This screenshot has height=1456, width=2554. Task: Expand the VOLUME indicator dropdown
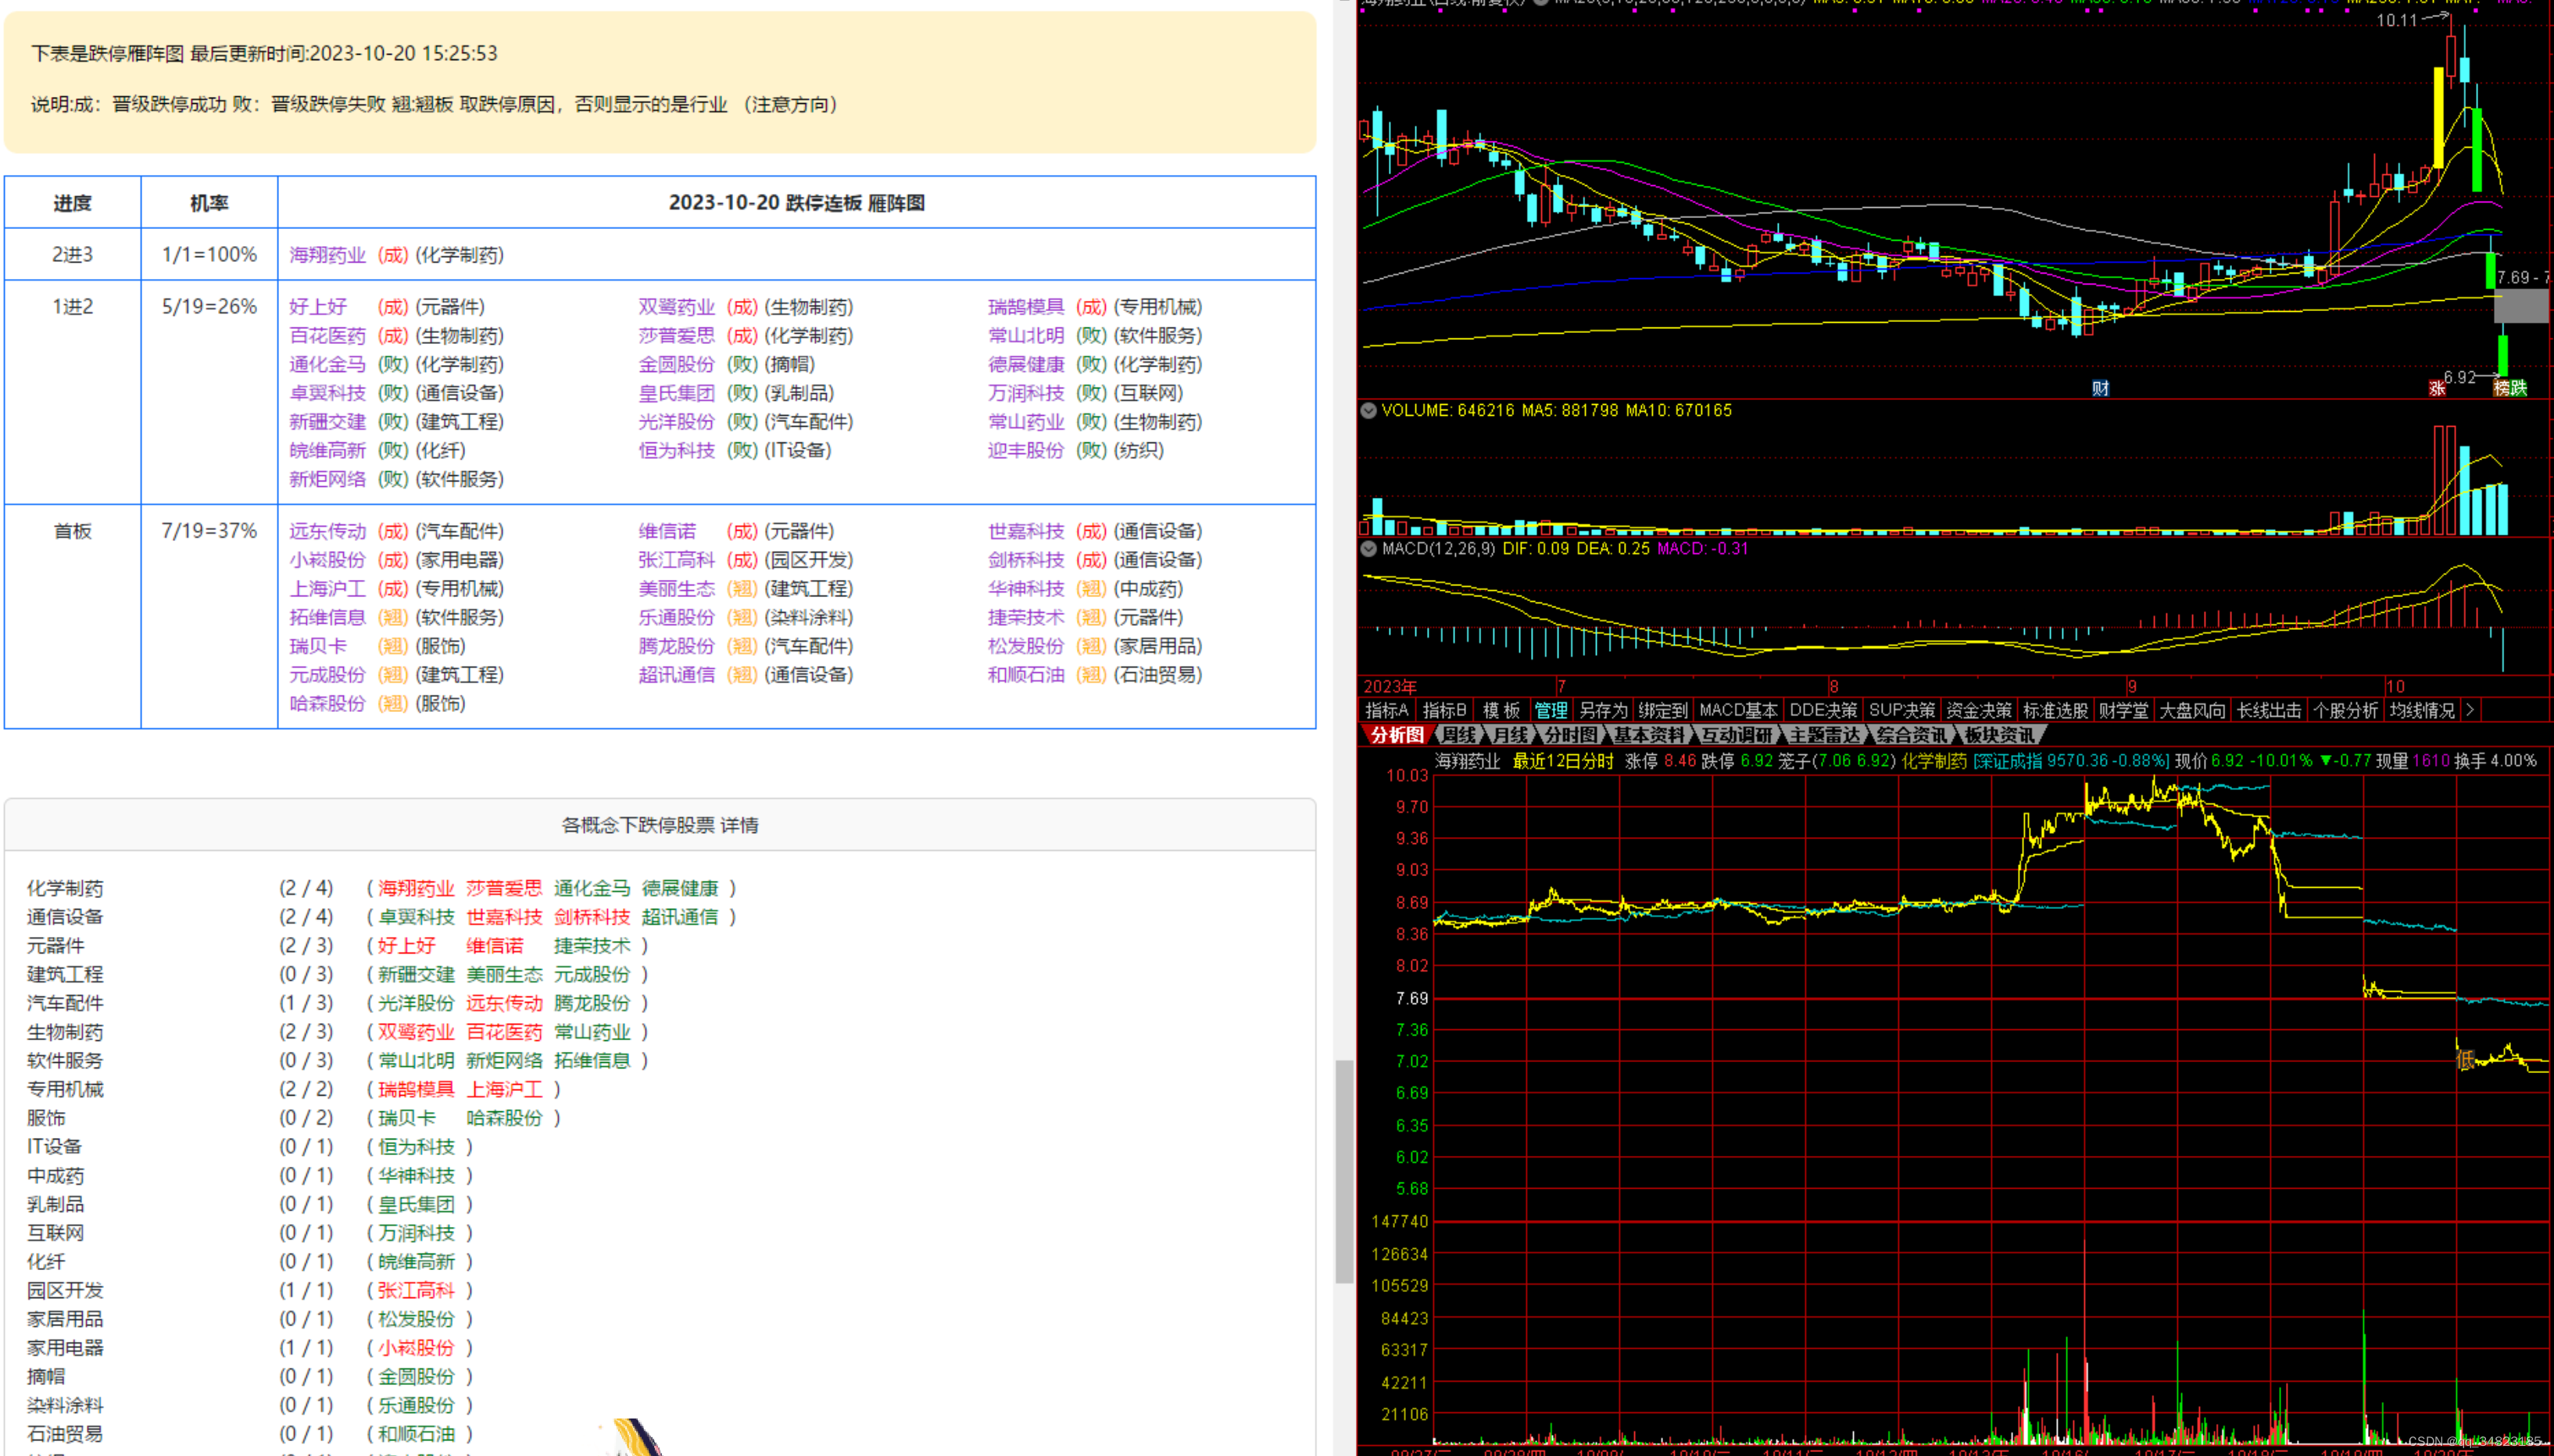[x=1368, y=410]
